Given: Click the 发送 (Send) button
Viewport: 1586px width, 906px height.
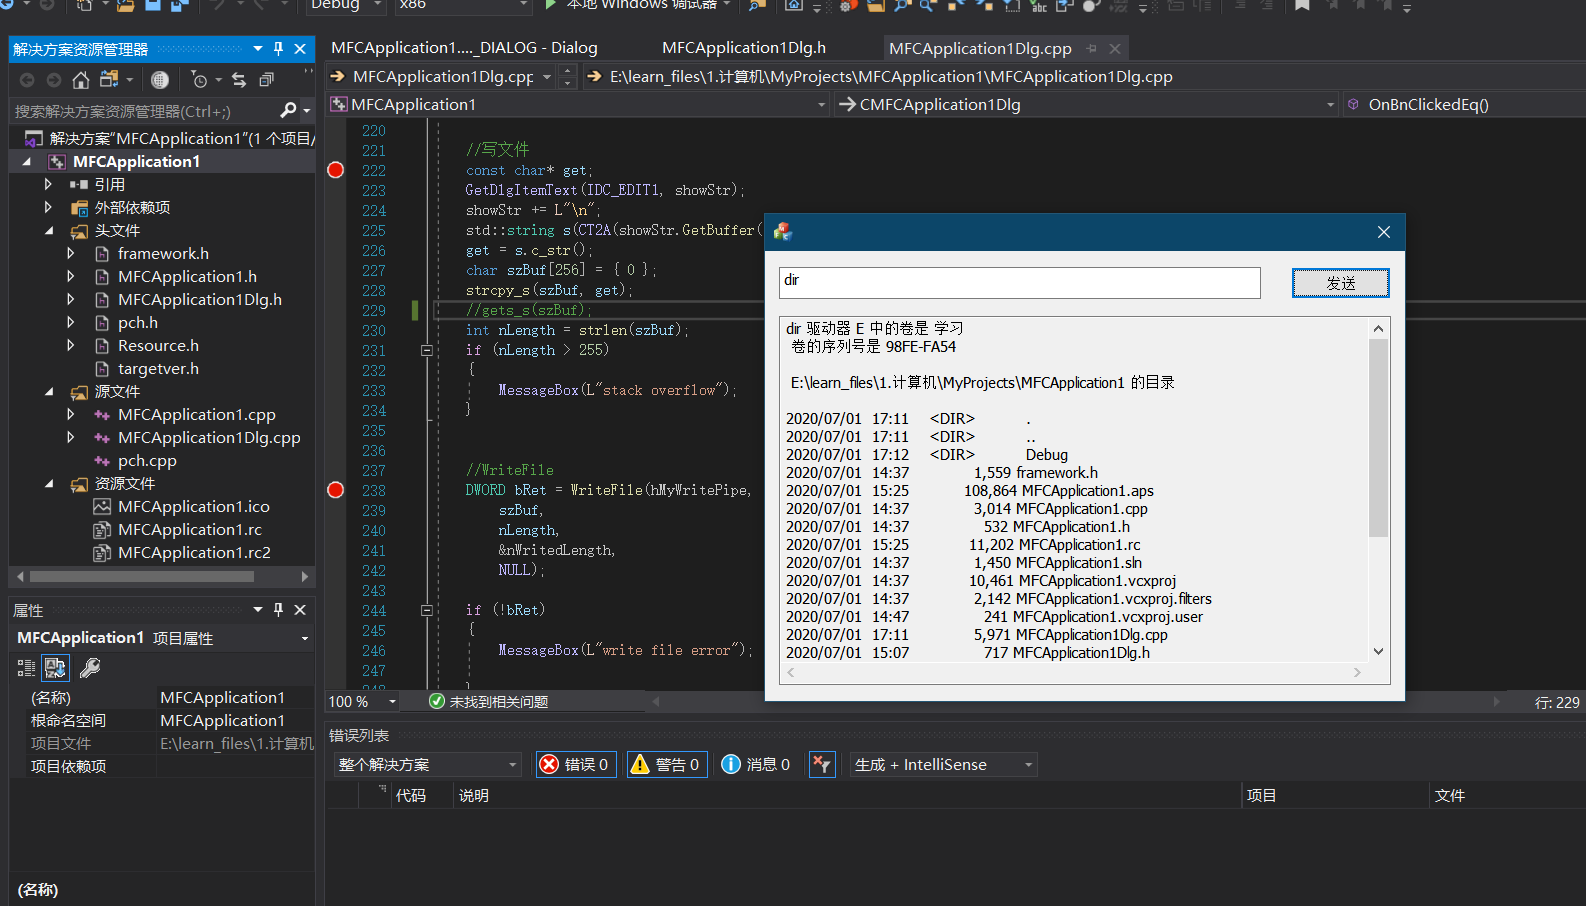Looking at the screenshot, I should pos(1340,283).
